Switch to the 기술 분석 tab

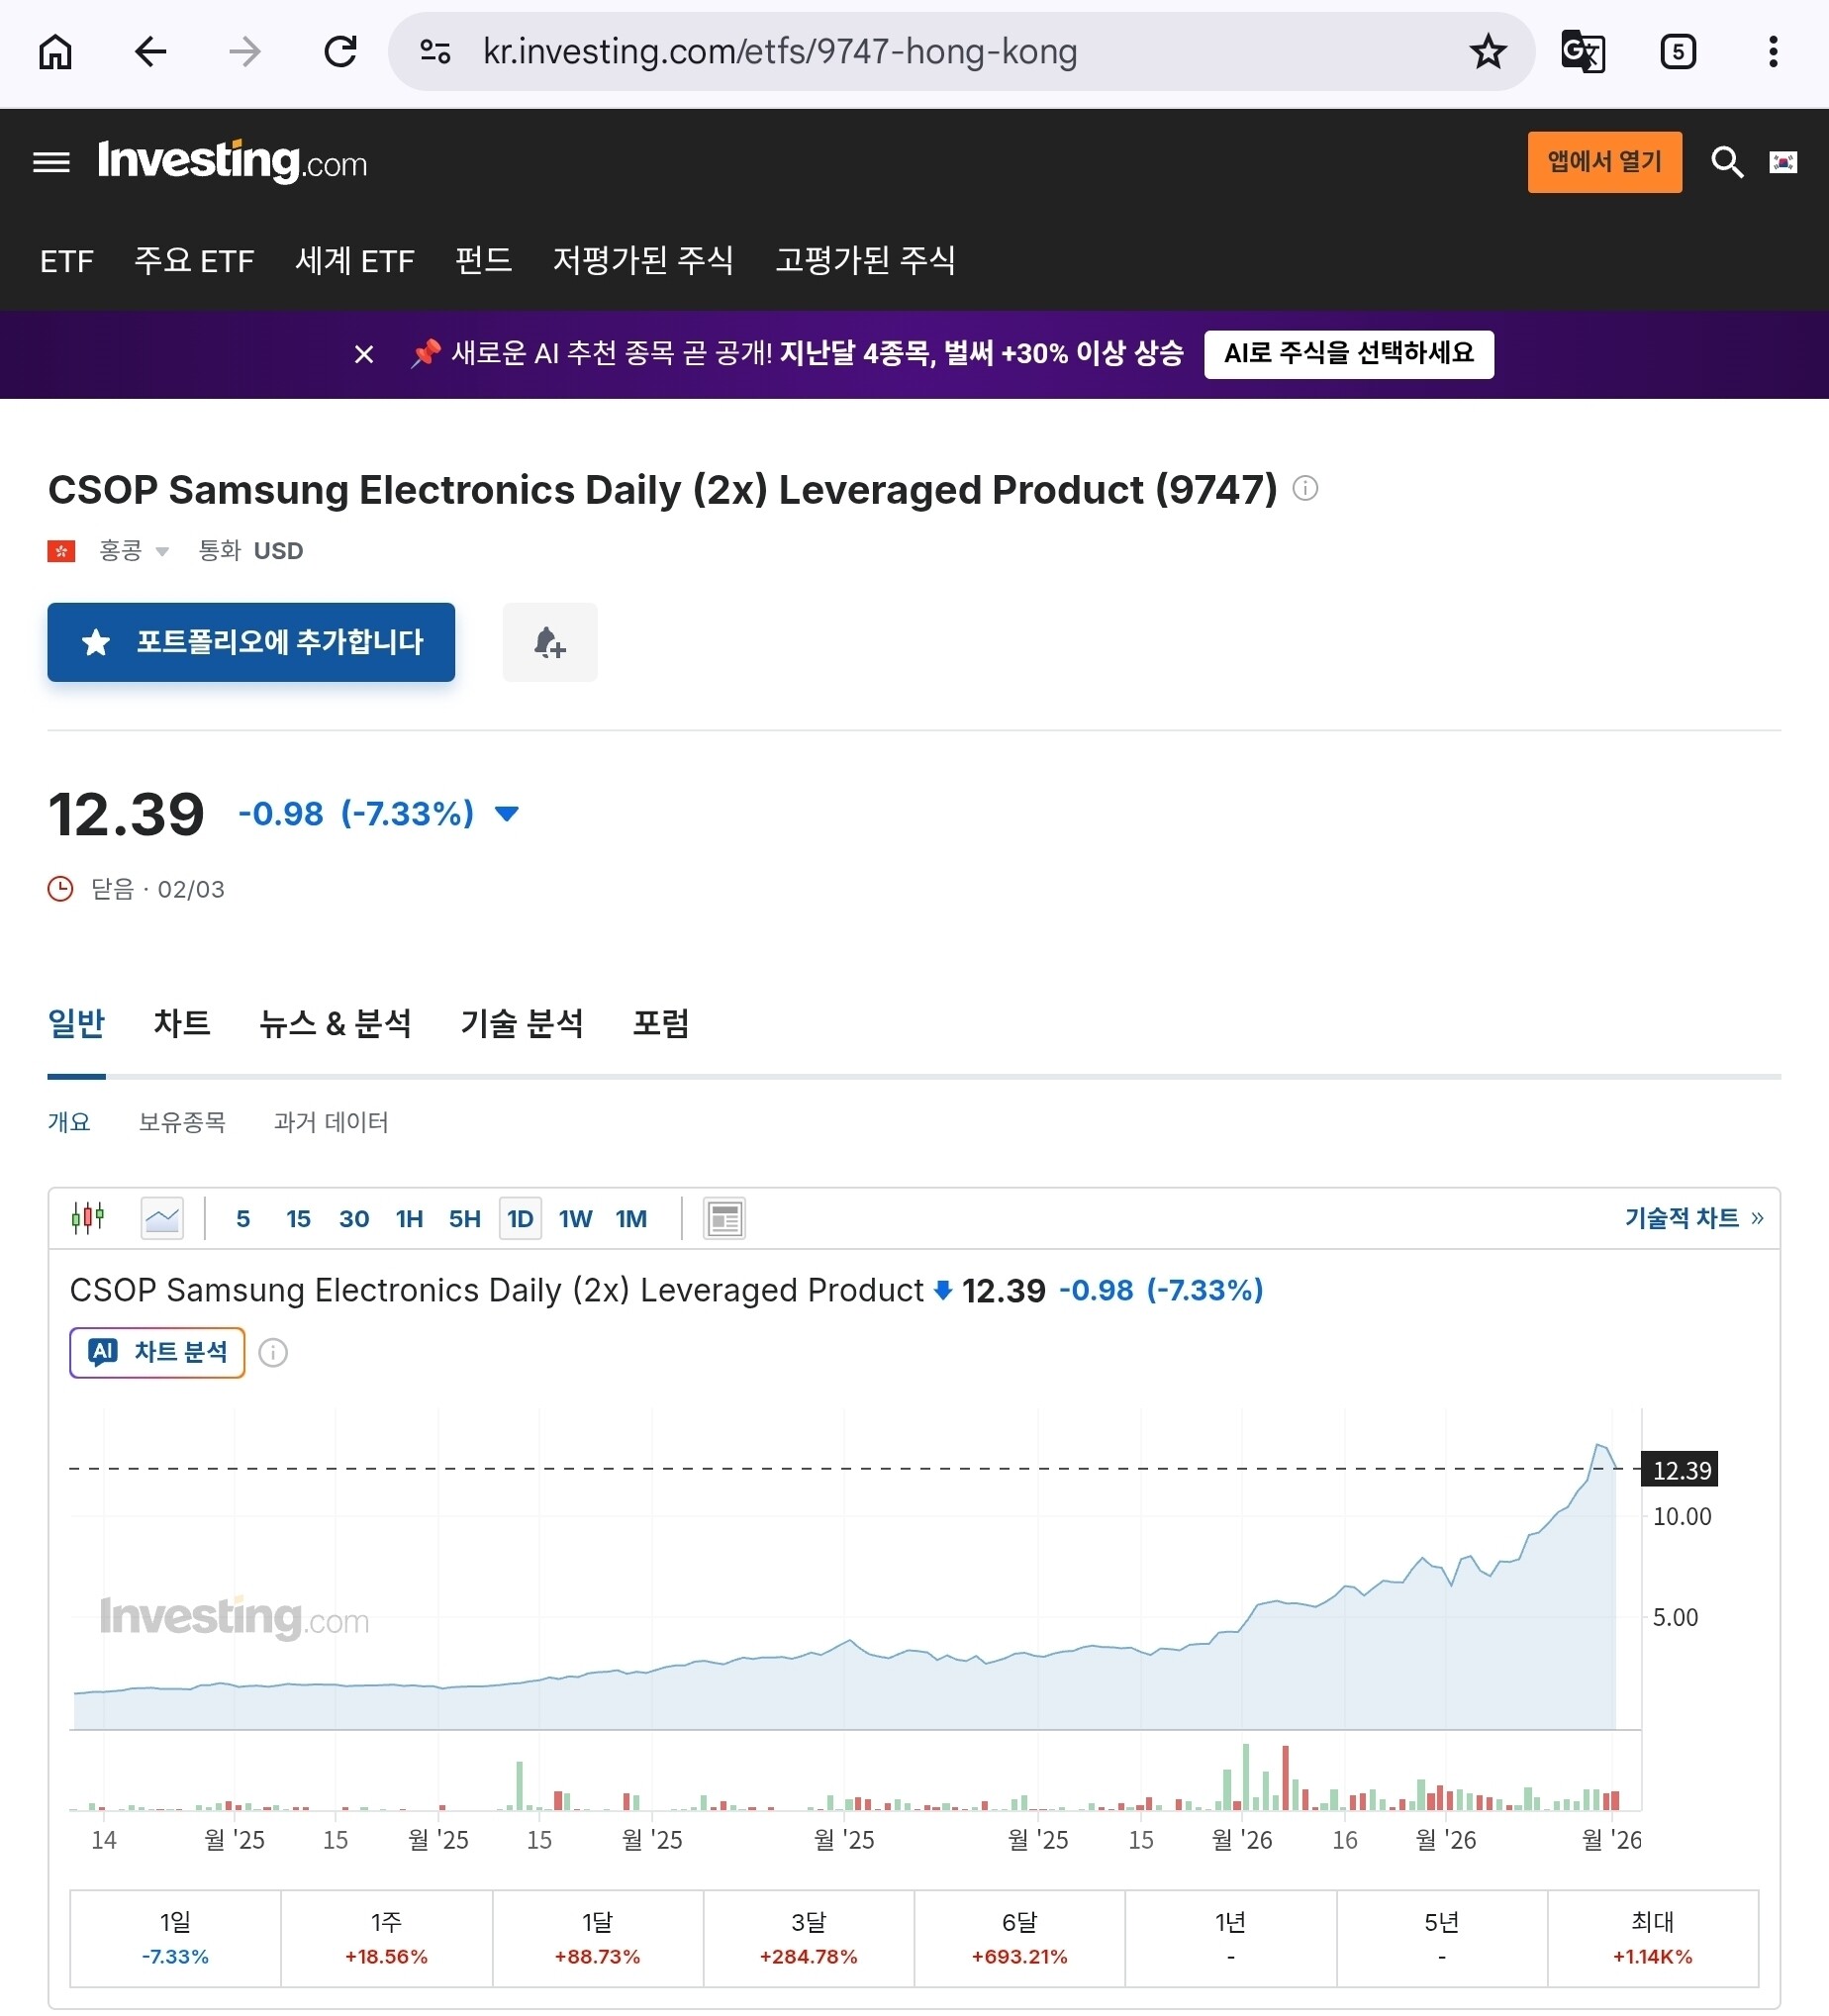click(x=521, y=1023)
